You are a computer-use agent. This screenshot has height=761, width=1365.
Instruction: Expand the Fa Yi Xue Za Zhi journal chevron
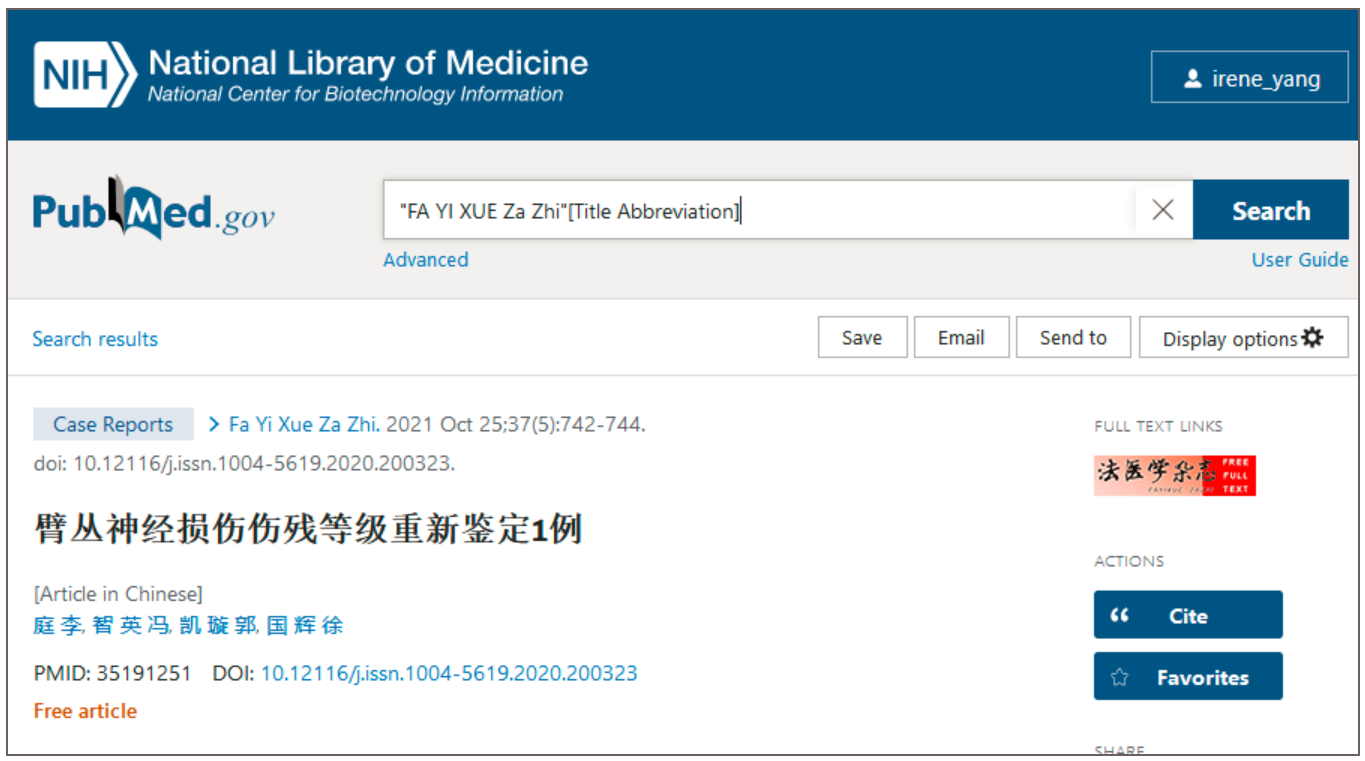[214, 424]
